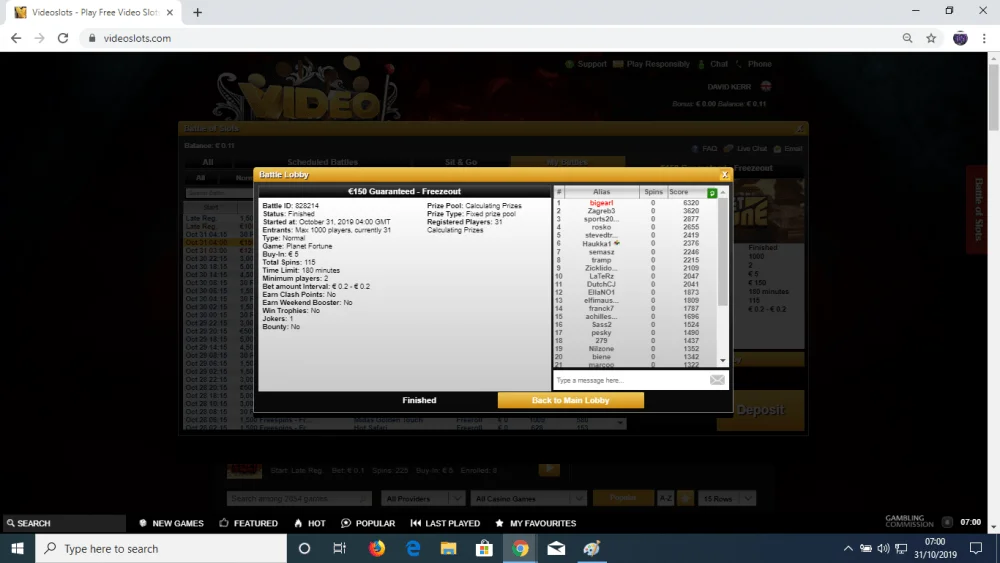Viewport: 1000px width, 563px height.
Task: Open Battle of Slots side tab
Action: 977,210
